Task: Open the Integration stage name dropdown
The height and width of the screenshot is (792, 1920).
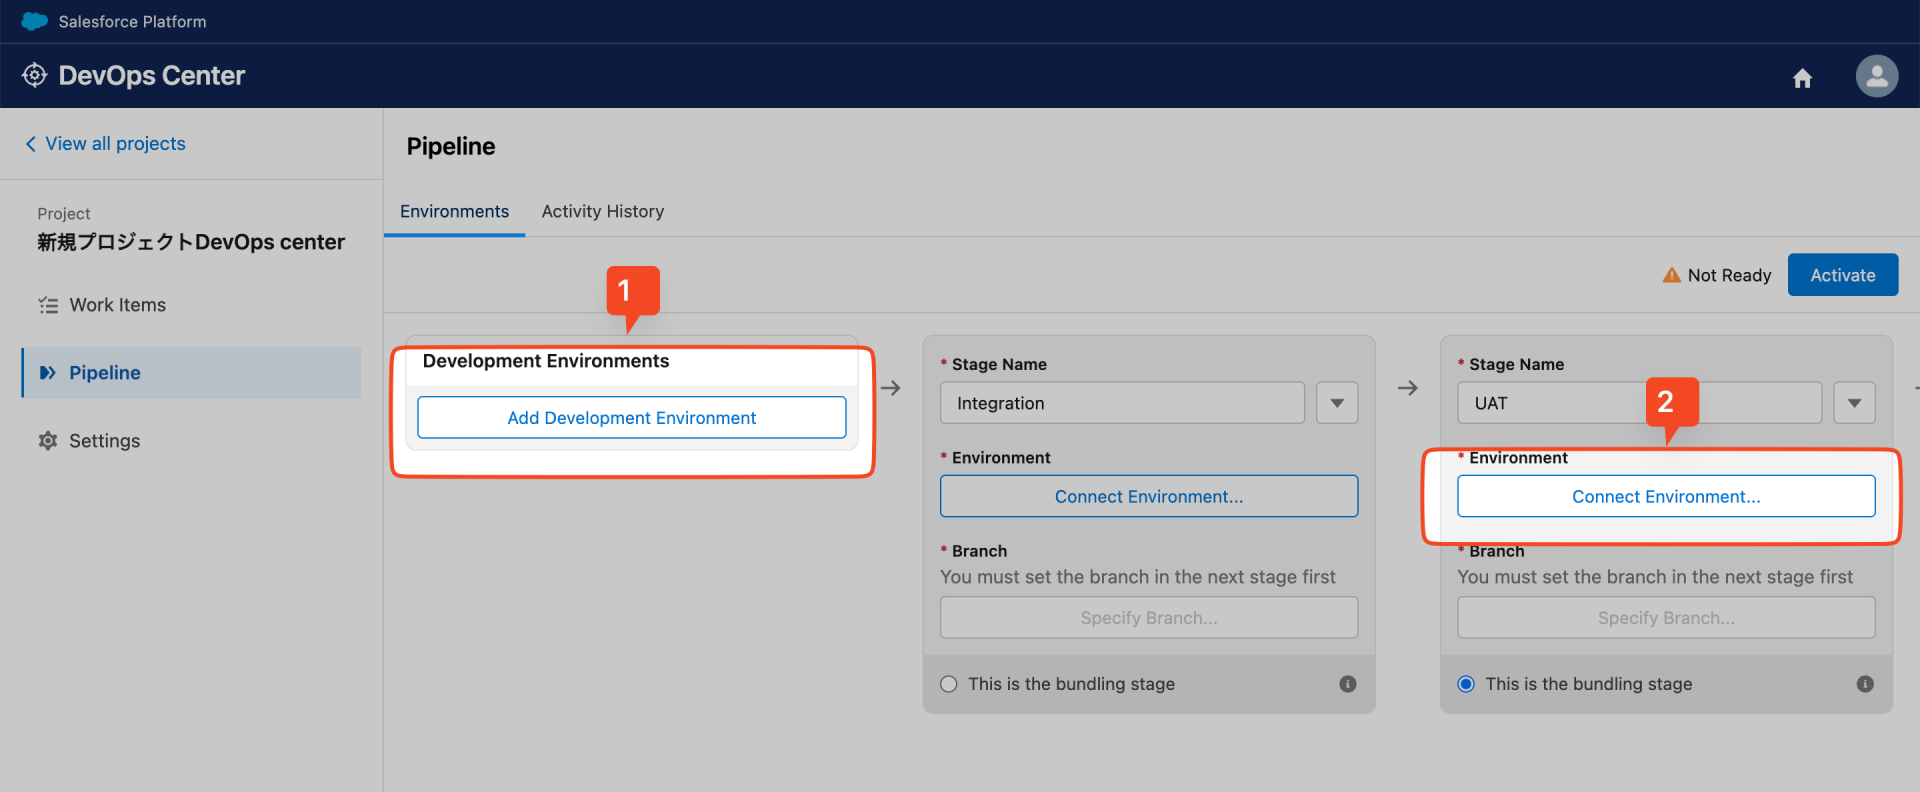Action: coord(1337,403)
